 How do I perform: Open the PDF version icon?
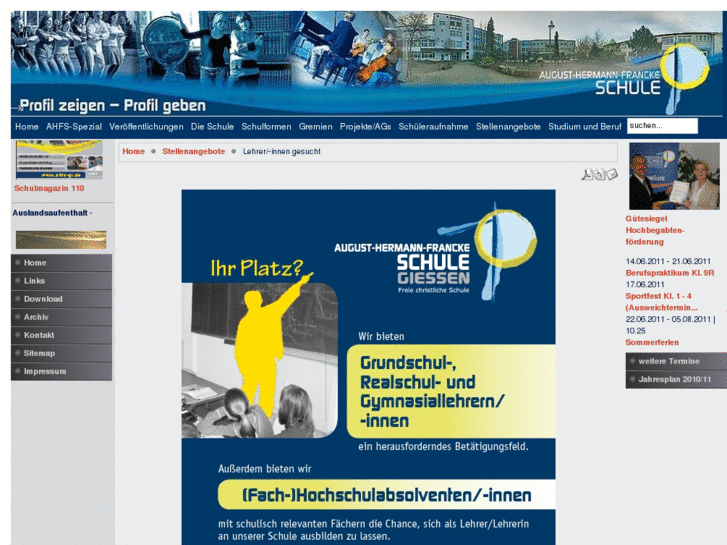[x=587, y=174]
